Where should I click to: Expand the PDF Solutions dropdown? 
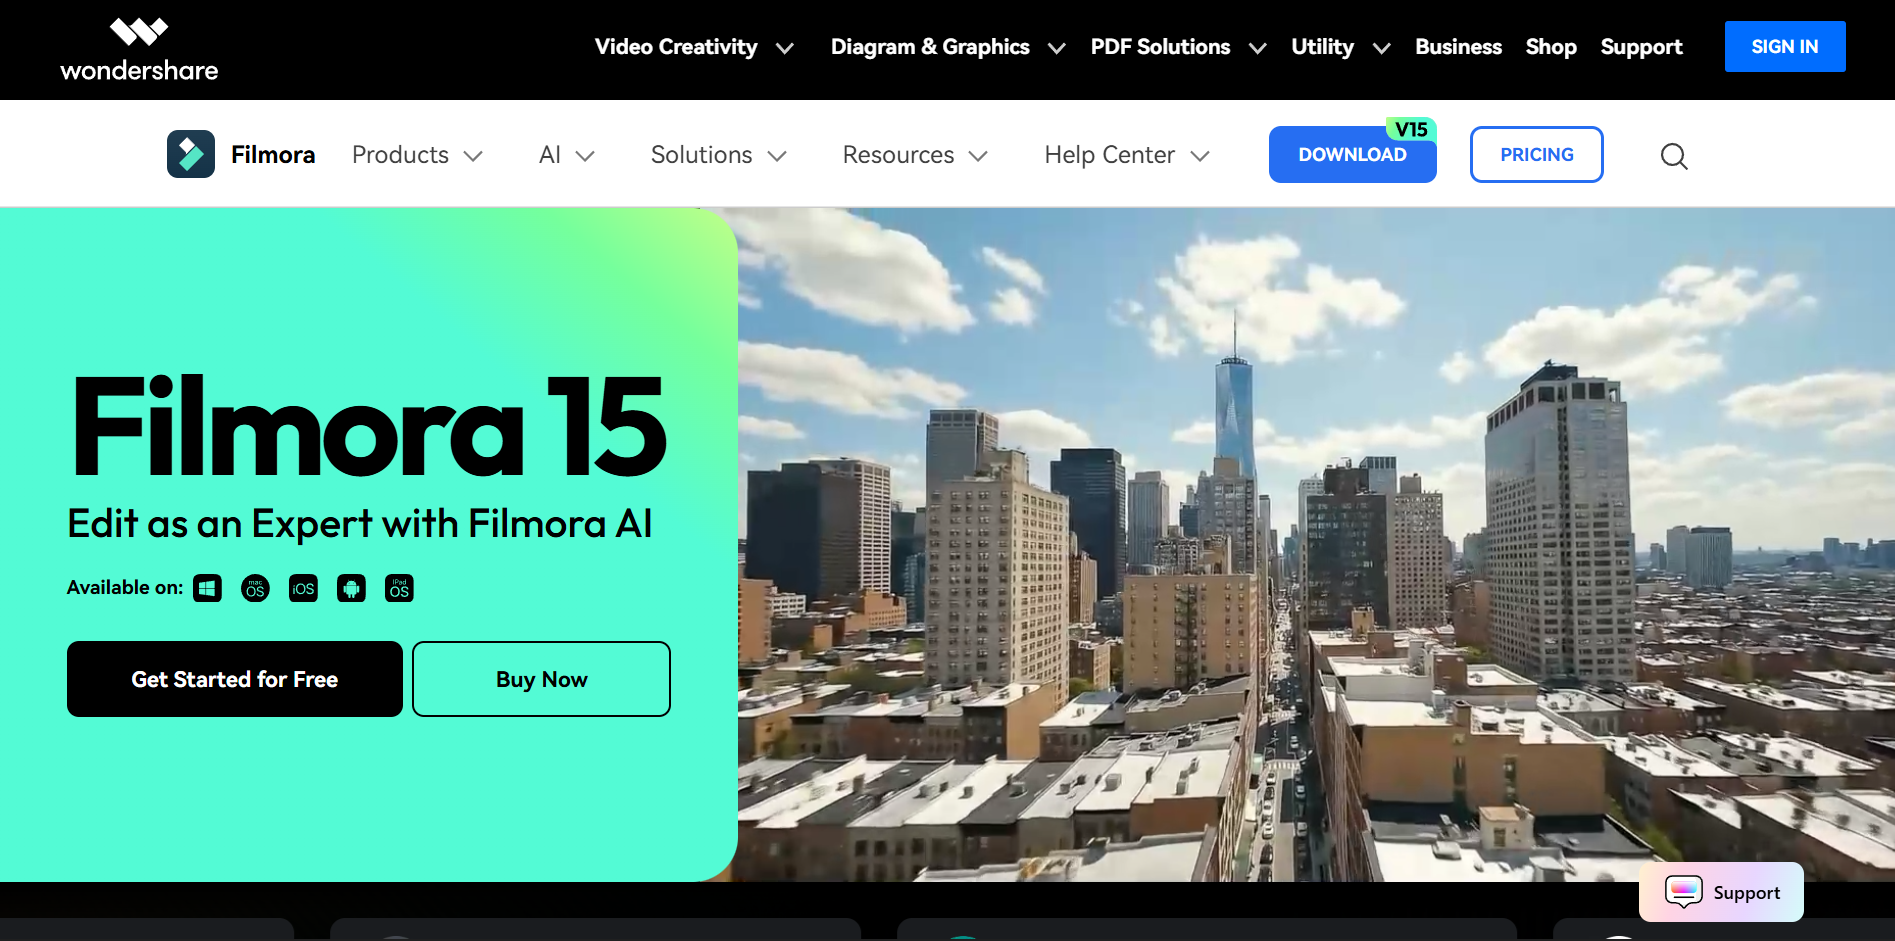[1177, 47]
